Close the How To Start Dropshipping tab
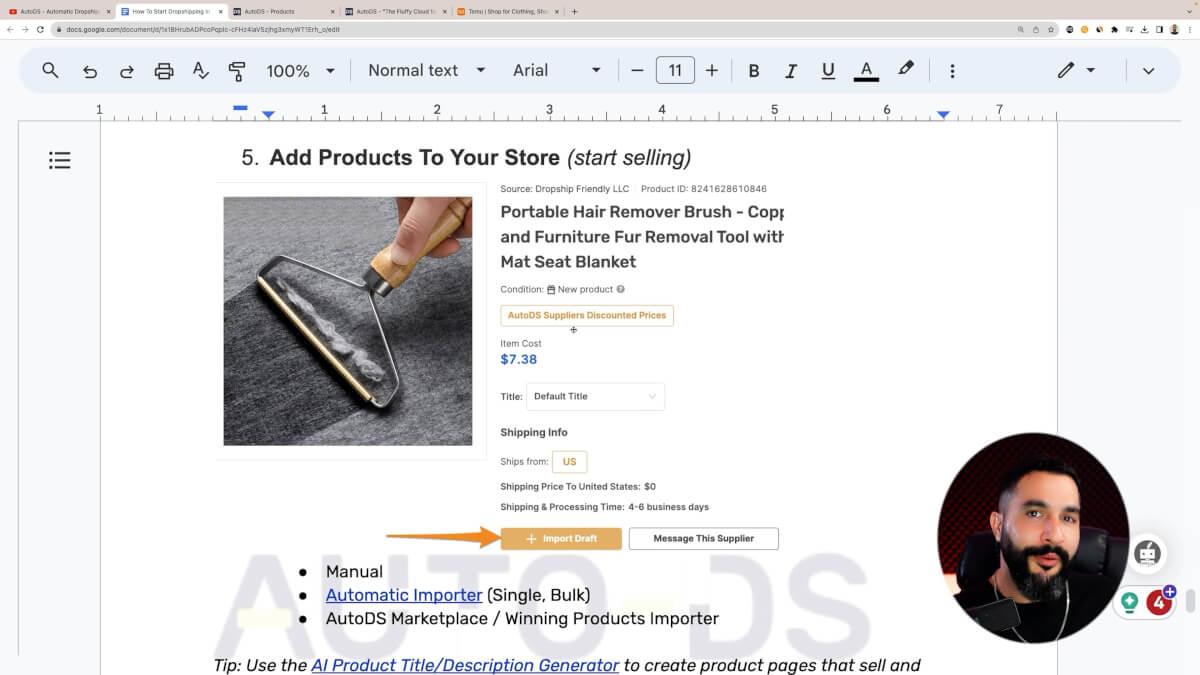Screen dimensions: 1200x675 pos(220,11)
